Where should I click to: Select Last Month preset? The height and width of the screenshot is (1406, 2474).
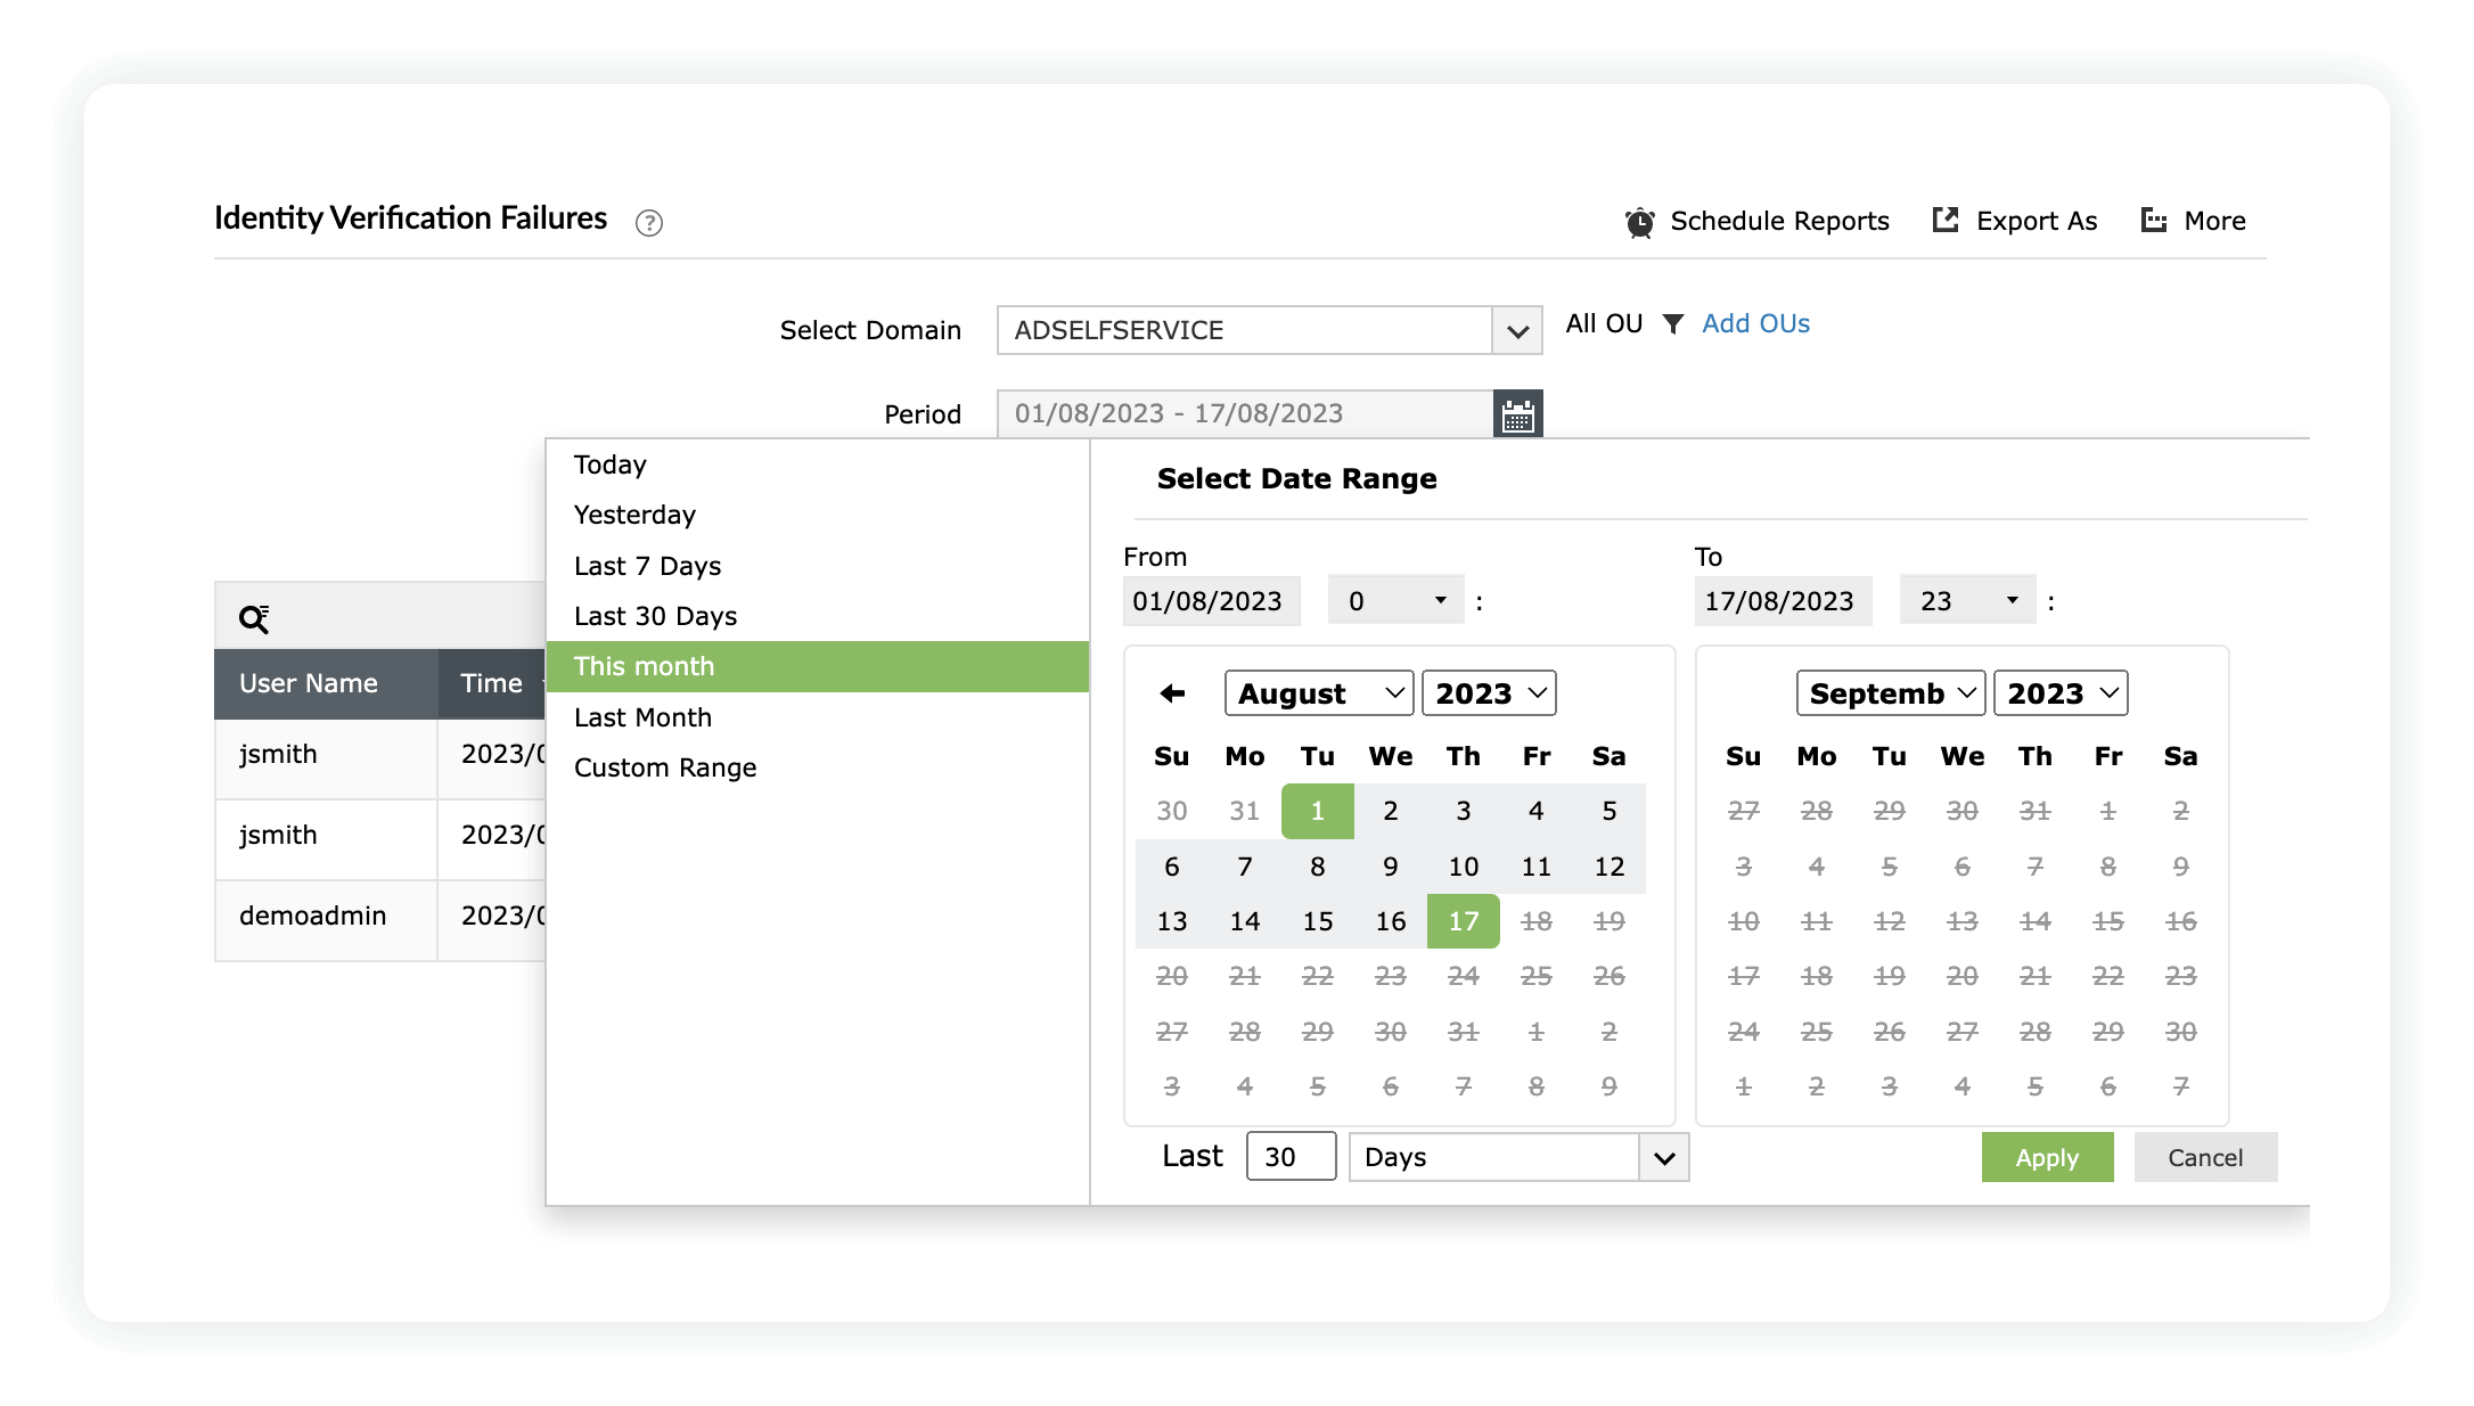click(642, 717)
